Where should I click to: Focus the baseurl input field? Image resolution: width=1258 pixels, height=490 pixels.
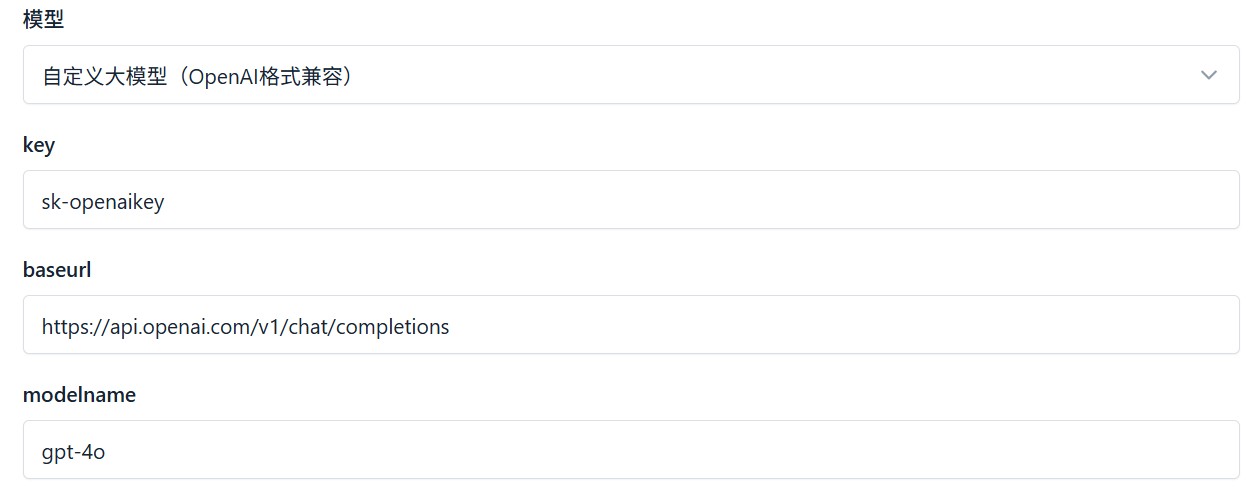(630, 325)
